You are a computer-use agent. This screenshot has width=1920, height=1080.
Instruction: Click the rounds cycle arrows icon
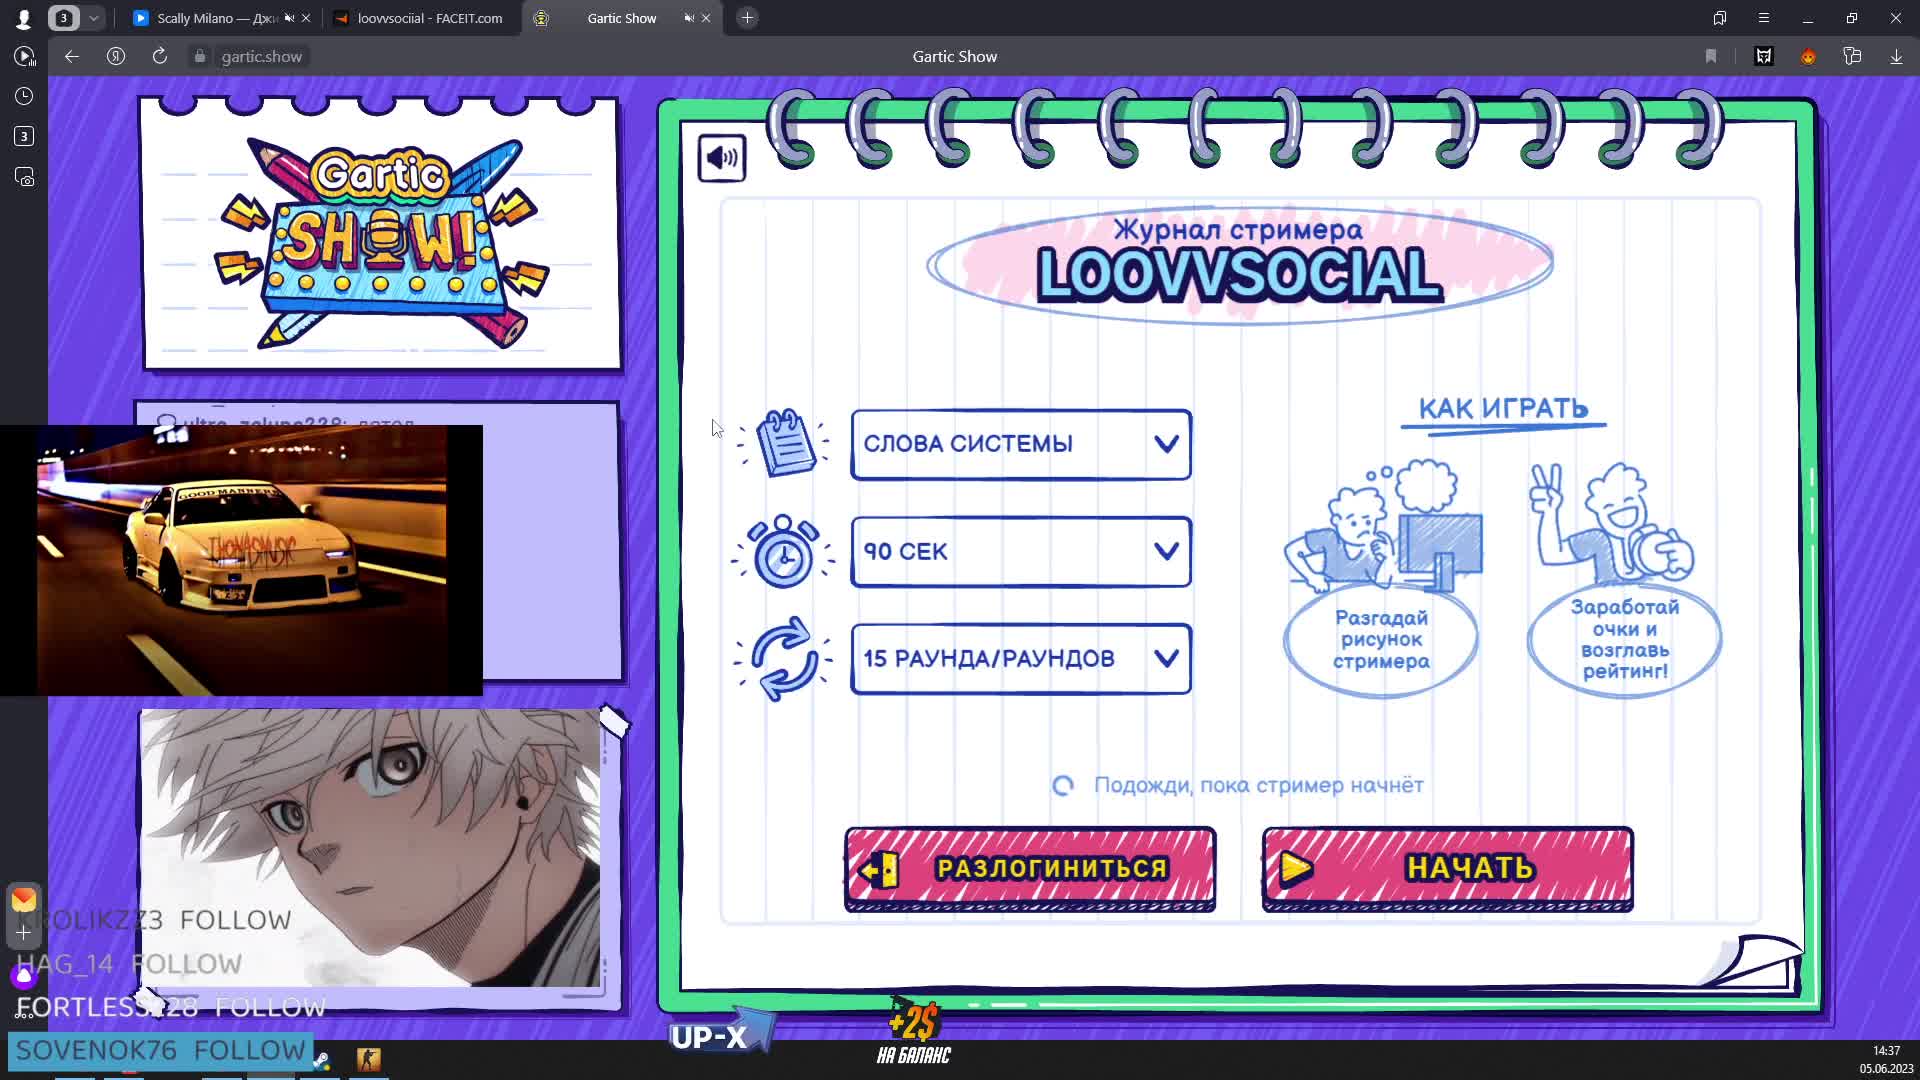coord(783,658)
